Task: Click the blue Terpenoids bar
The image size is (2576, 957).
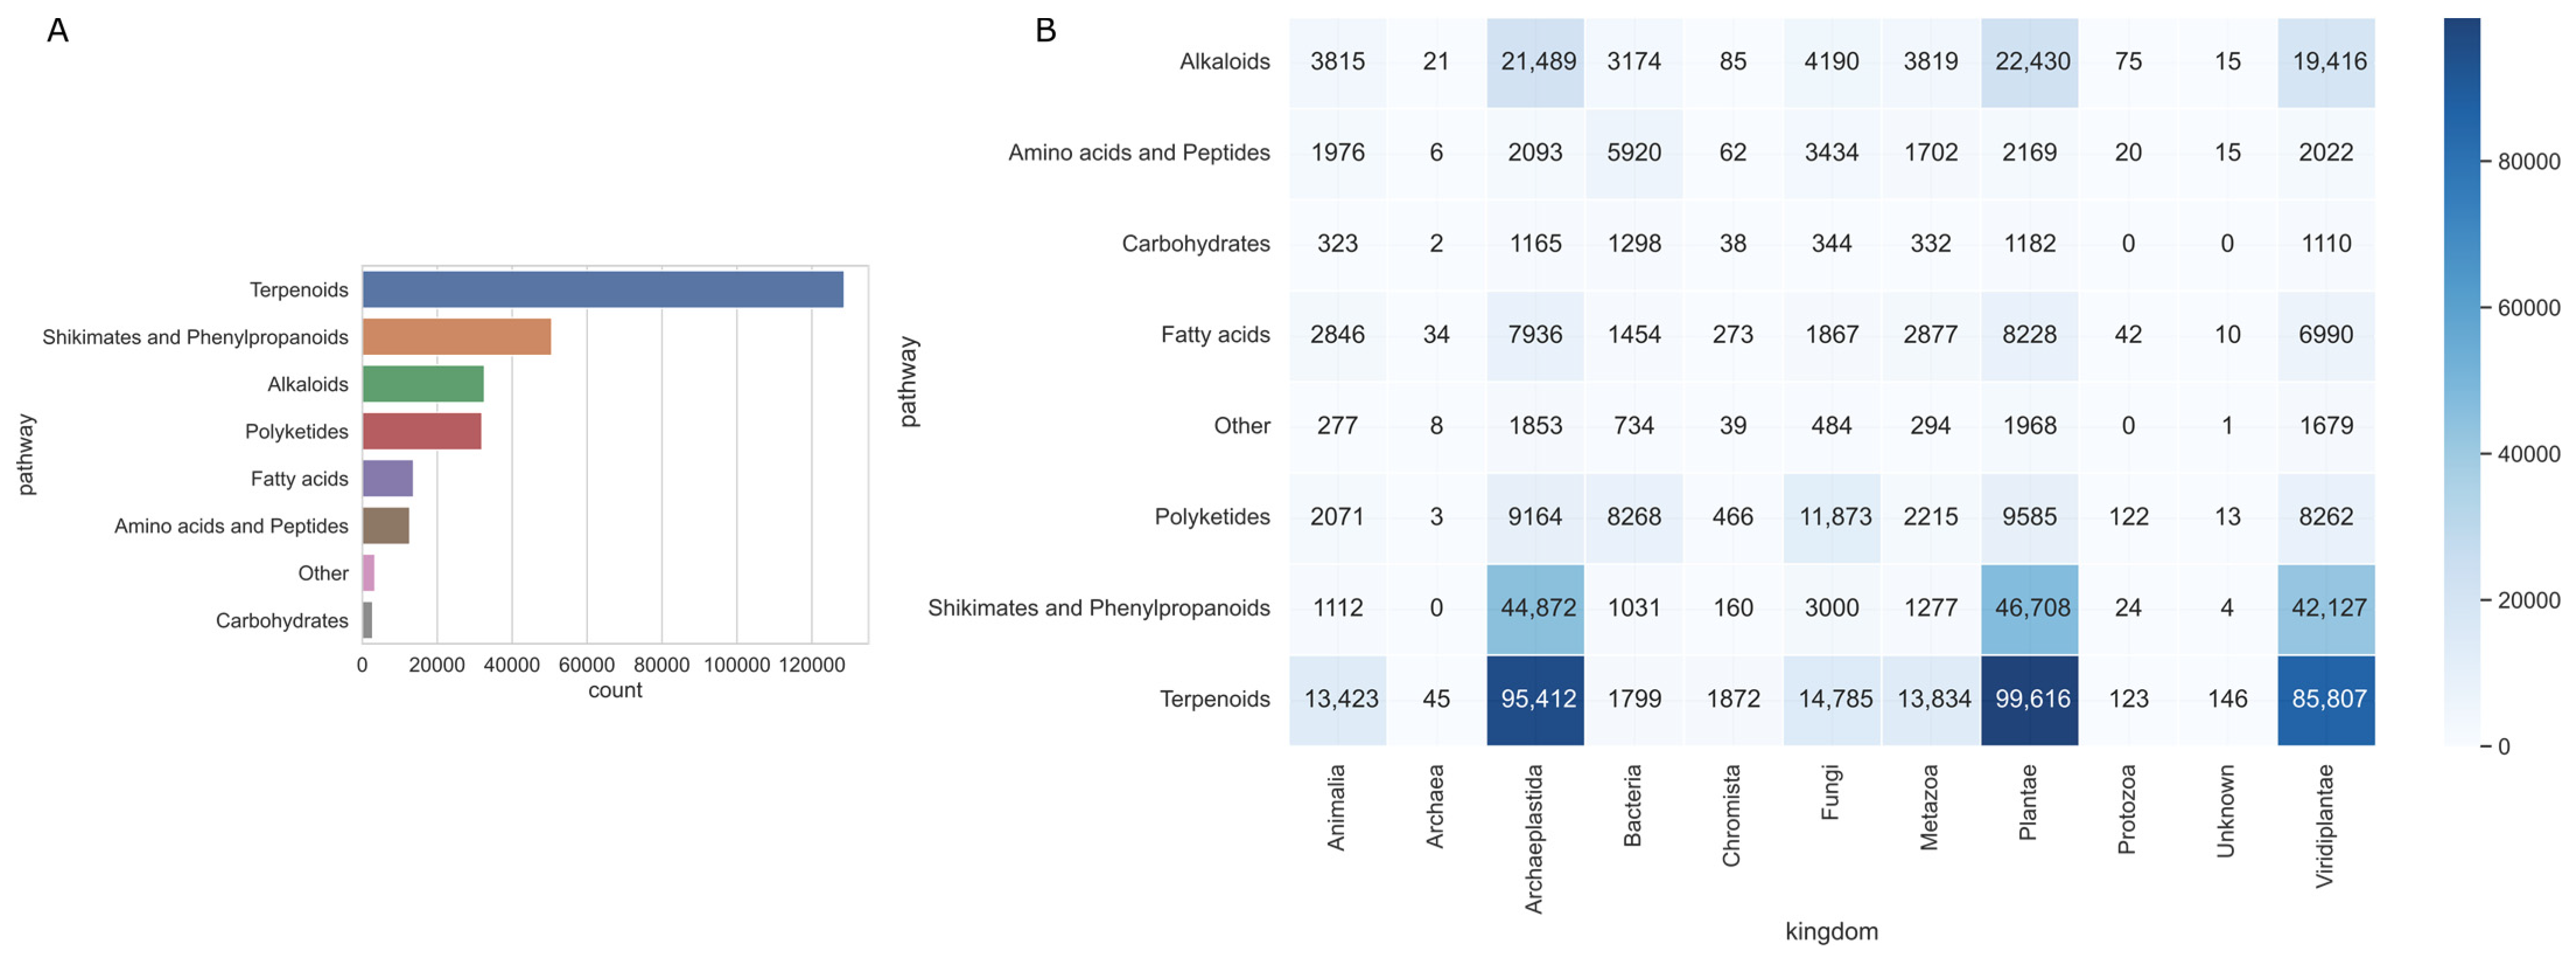Action: [602, 290]
